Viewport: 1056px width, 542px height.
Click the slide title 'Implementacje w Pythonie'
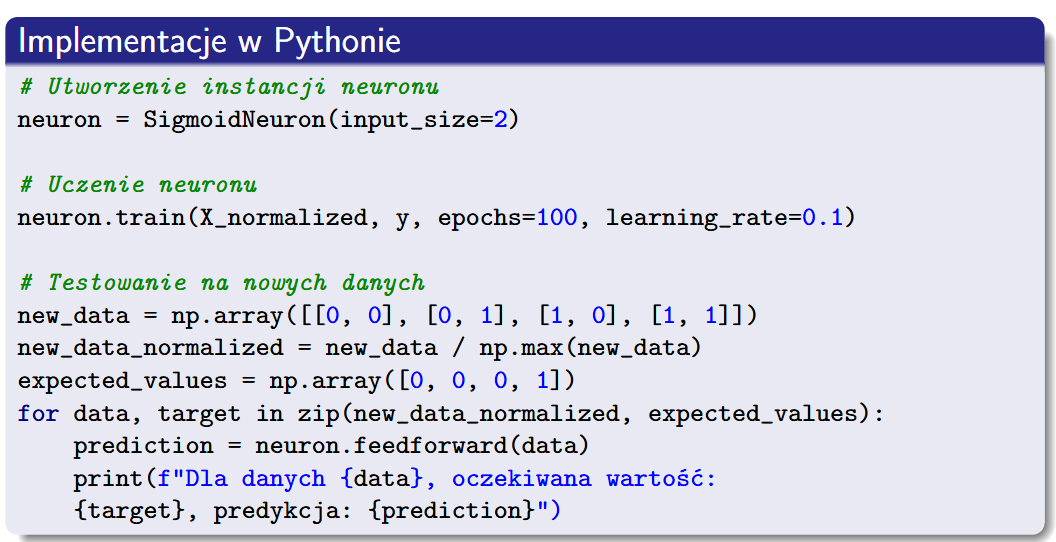210,41
